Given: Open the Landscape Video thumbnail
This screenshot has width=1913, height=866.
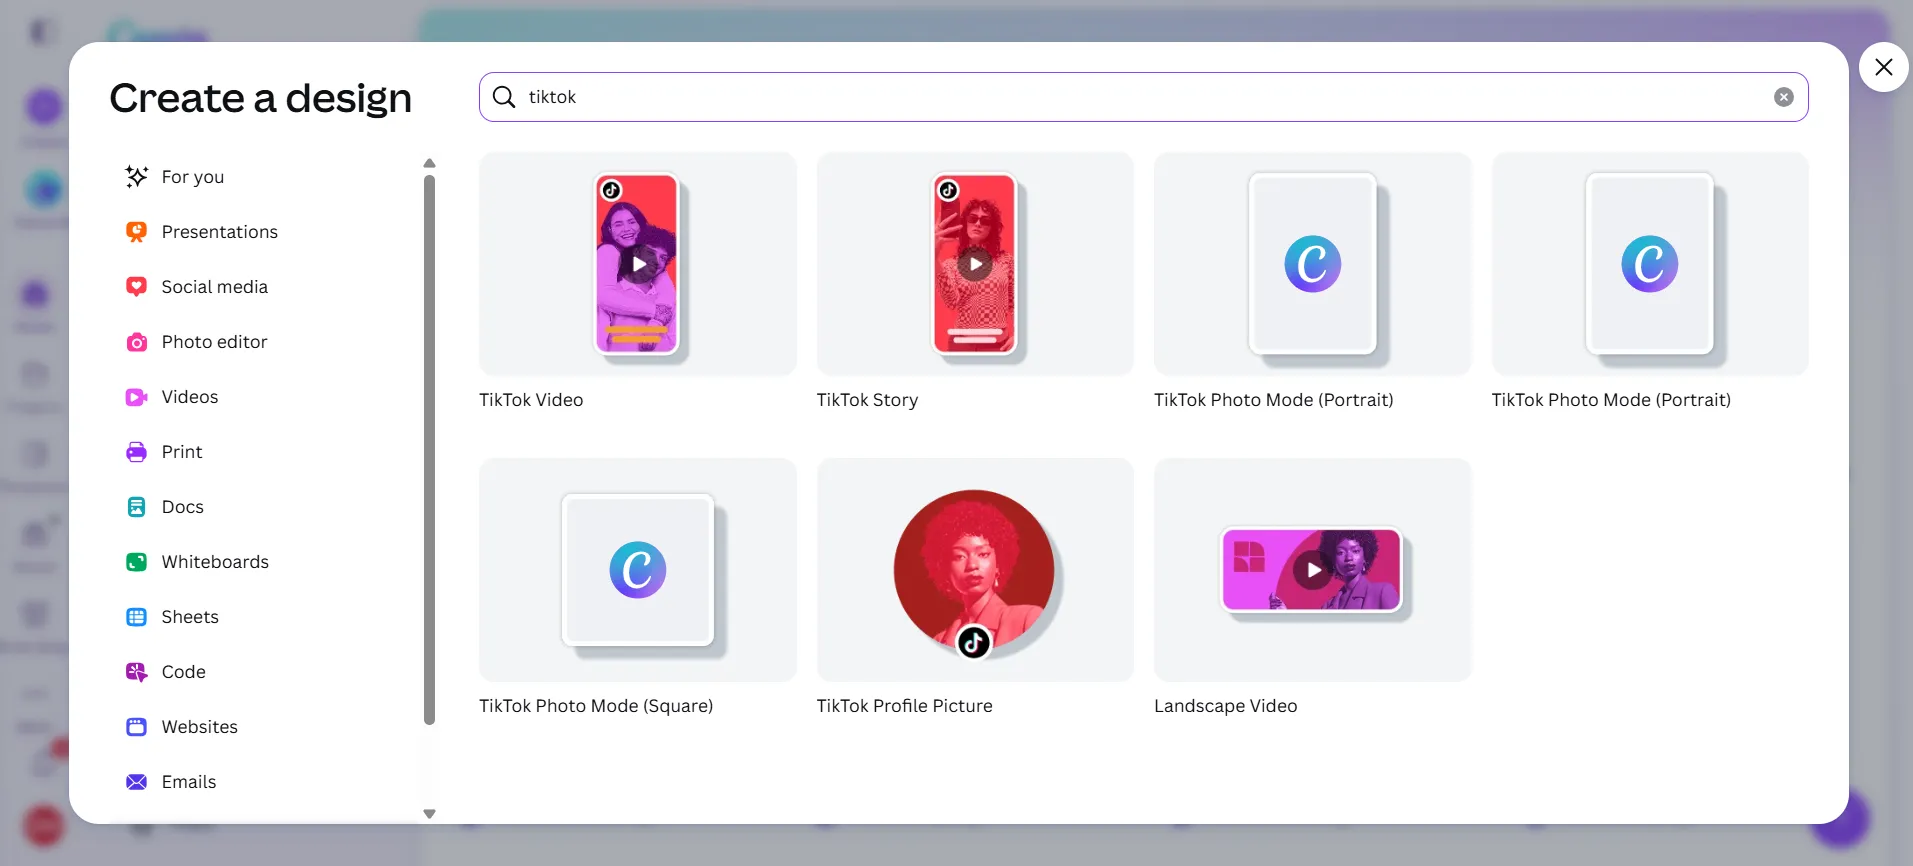Looking at the screenshot, I should coord(1313,570).
